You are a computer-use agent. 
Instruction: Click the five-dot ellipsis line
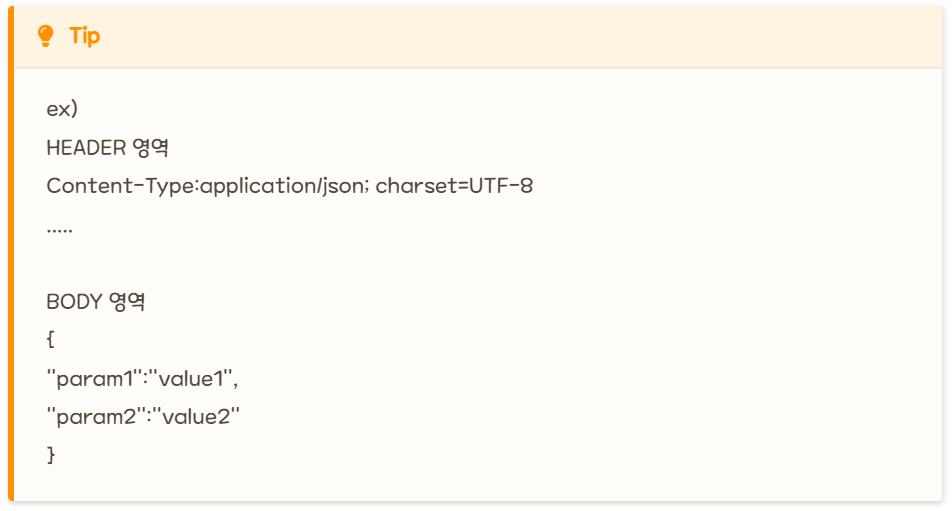pos(60,230)
